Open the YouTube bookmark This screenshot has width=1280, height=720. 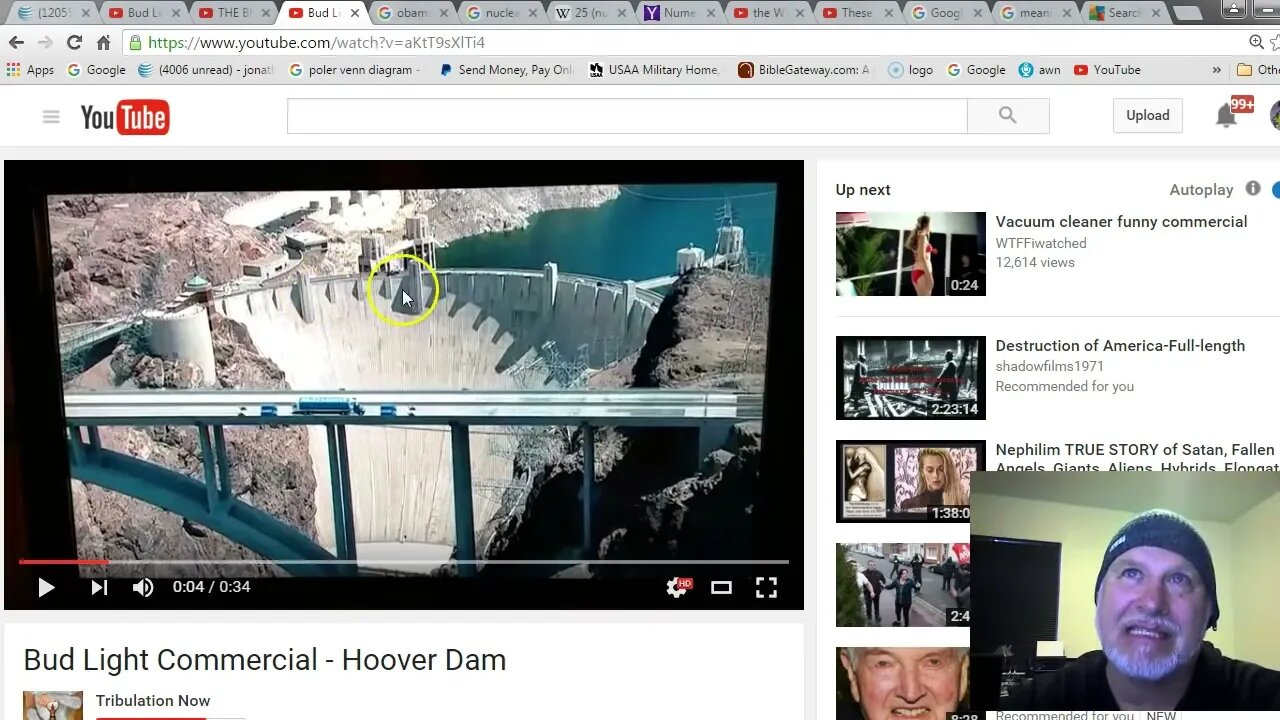1107,70
